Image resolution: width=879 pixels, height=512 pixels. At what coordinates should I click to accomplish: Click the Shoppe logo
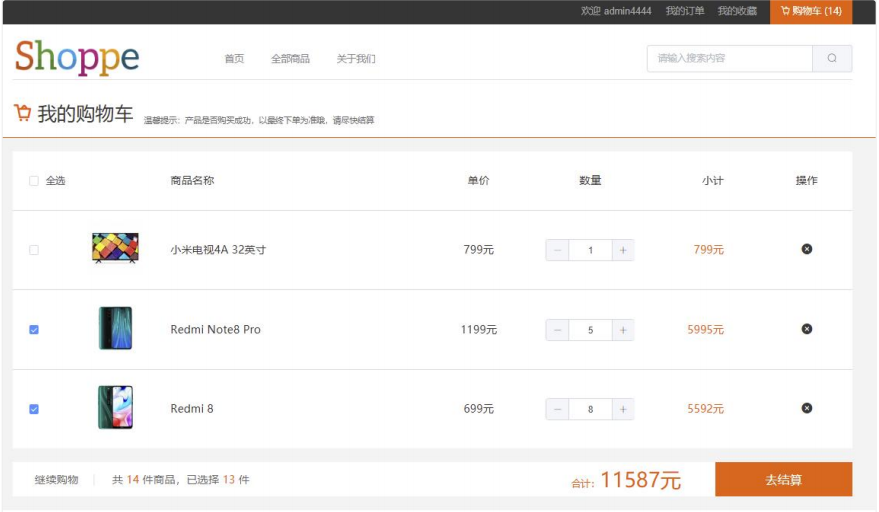77,57
